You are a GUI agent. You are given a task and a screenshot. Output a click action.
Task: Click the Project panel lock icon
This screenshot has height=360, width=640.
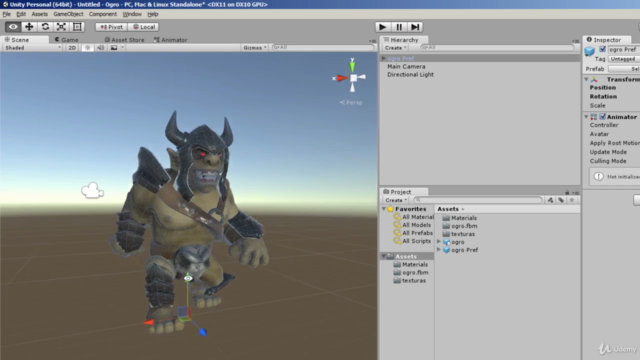point(567,192)
